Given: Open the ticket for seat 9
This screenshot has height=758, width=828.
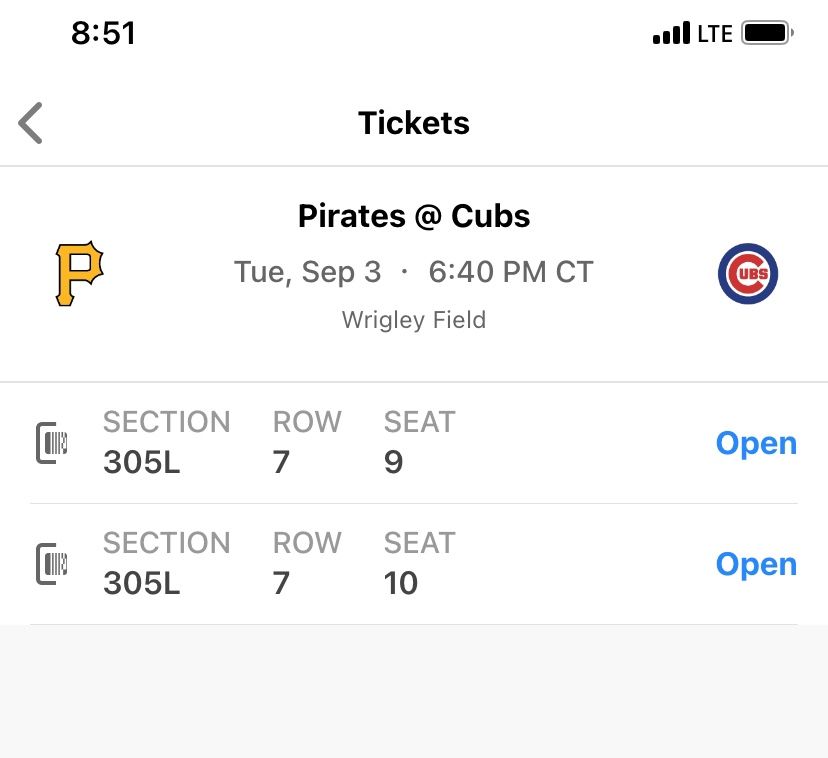Looking at the screenshot, I should pyautogui.click(x=756, y=443).
